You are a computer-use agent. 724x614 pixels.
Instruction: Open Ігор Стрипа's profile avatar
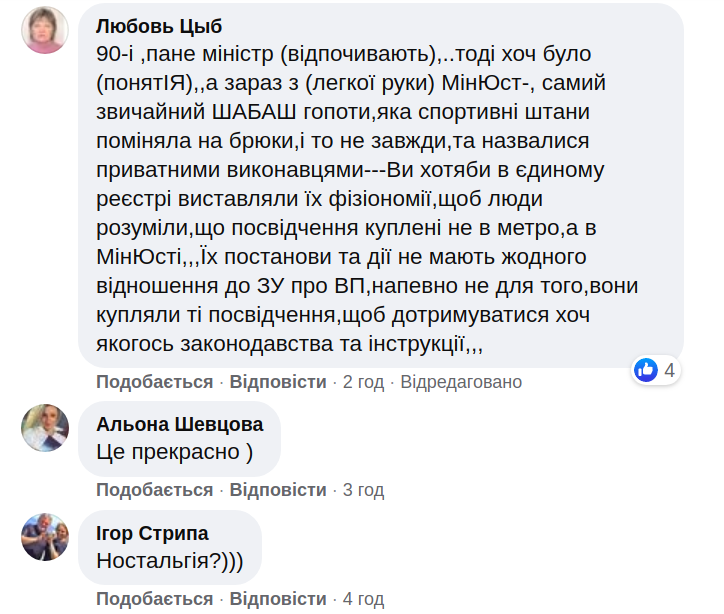(45, 537)
